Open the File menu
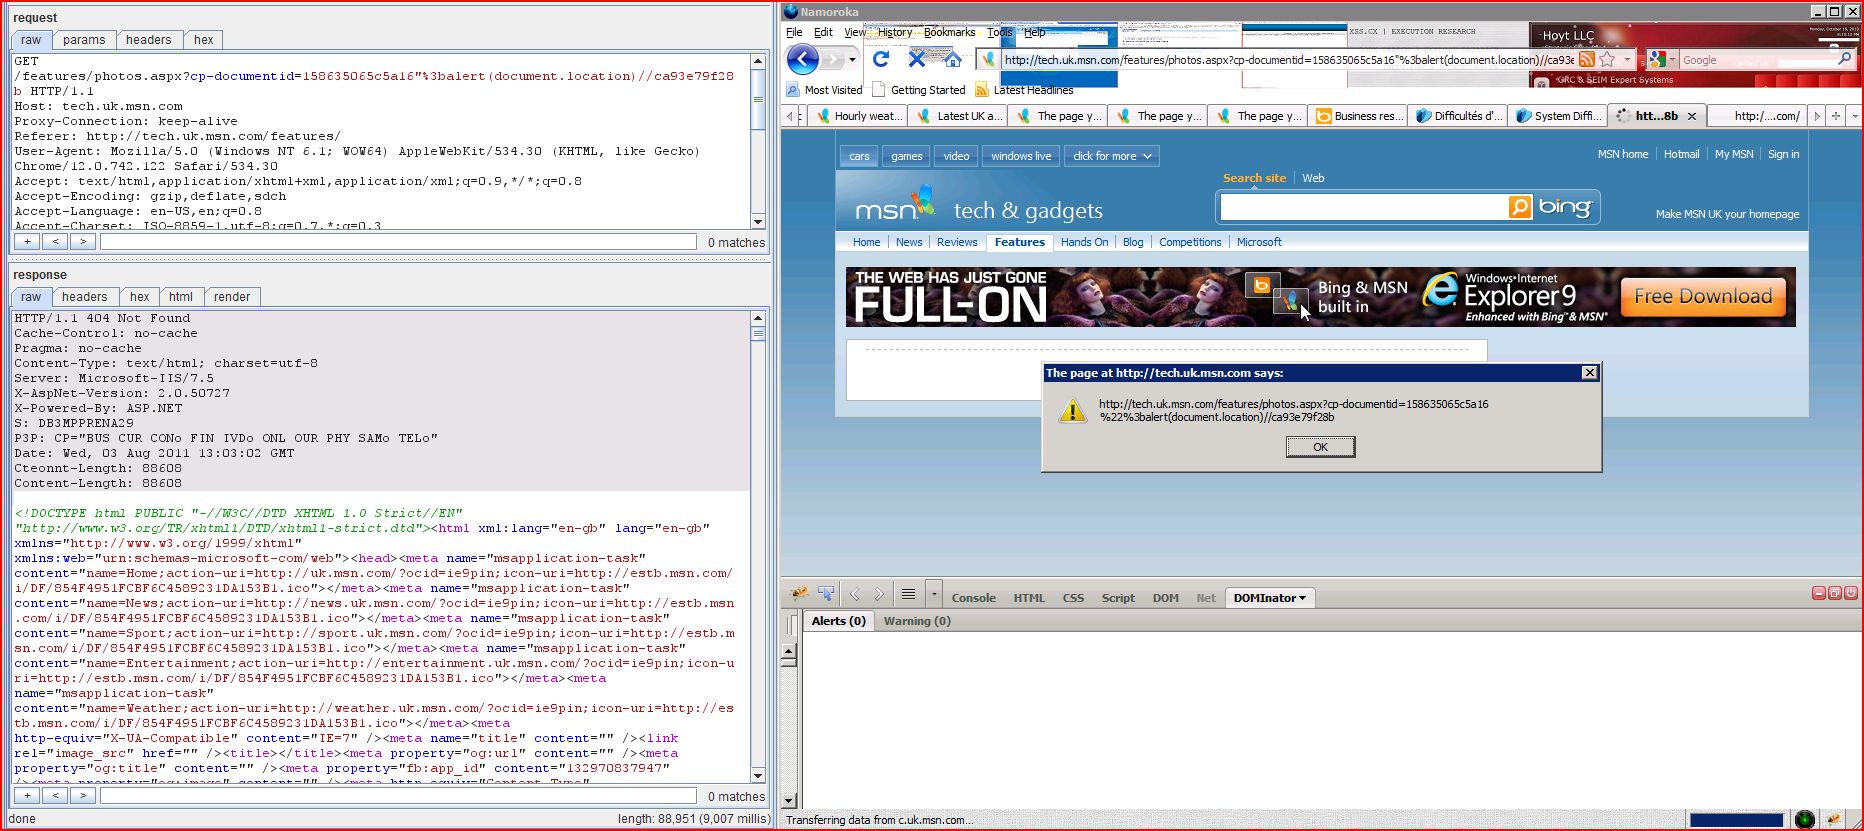Viewport: 1864px width, 831px height. tap(794, 32)
